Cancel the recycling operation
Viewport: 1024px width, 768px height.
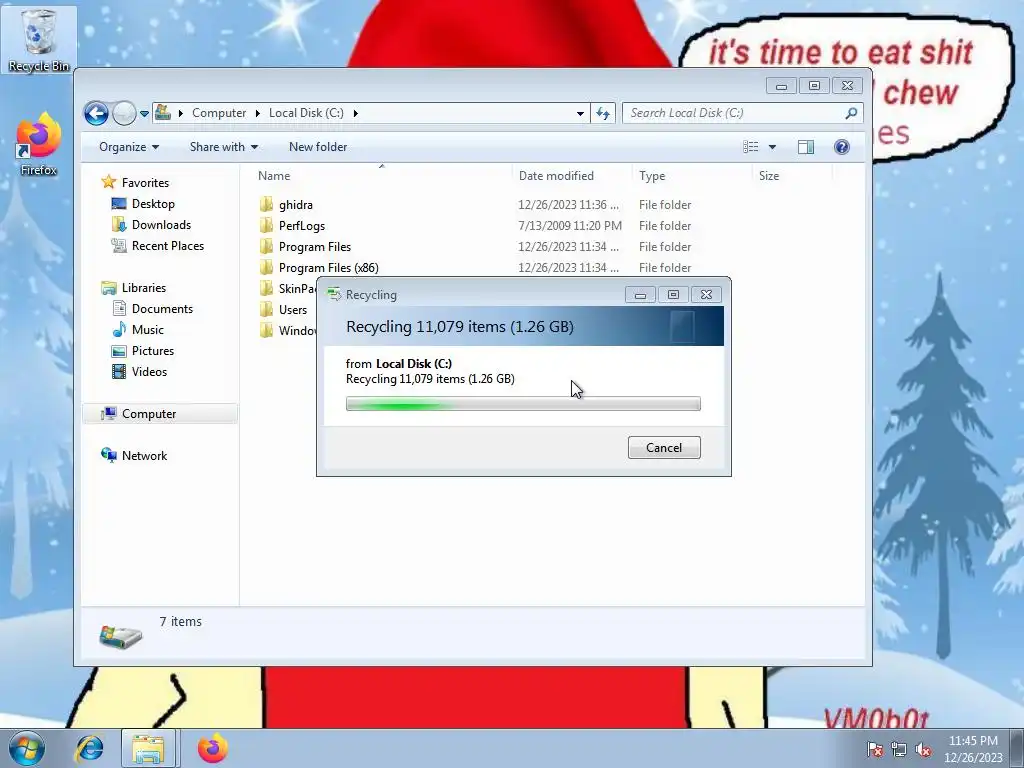click(x=664, y=448)
